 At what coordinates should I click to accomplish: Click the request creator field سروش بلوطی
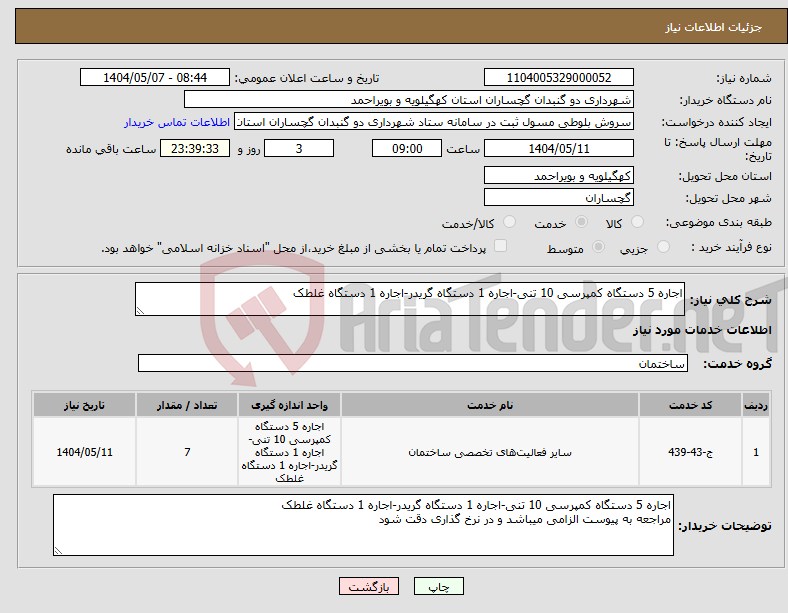(x=434, y=122)
